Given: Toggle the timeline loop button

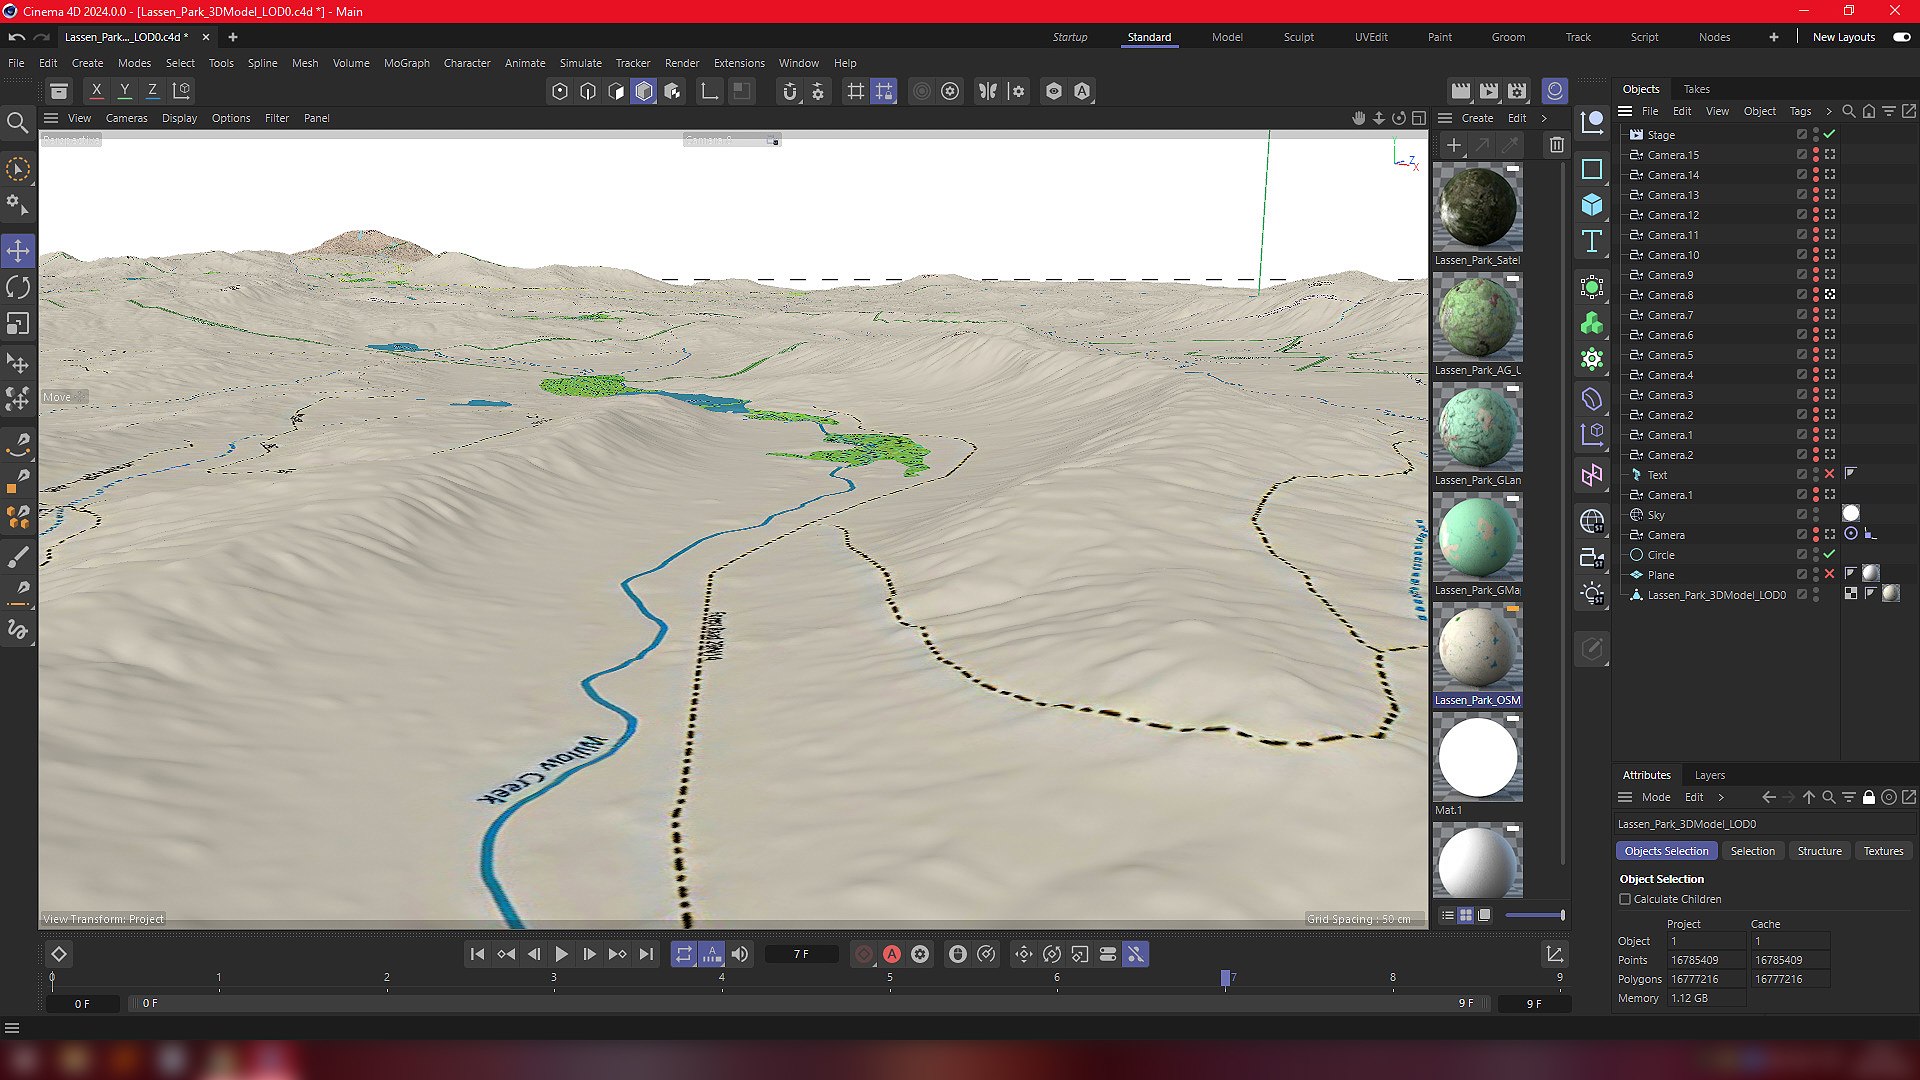Looking at the screenshot, I should [684, 954].
